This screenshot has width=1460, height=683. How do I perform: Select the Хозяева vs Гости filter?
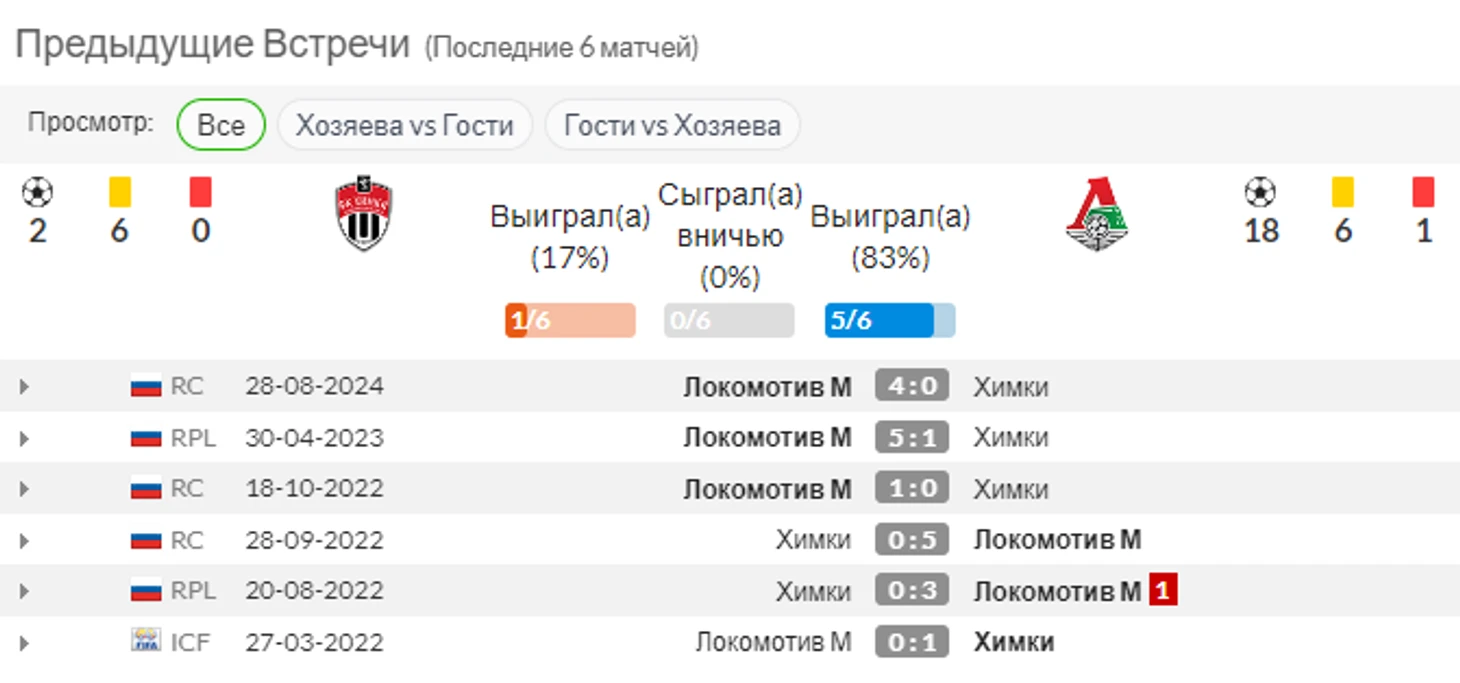404,125
